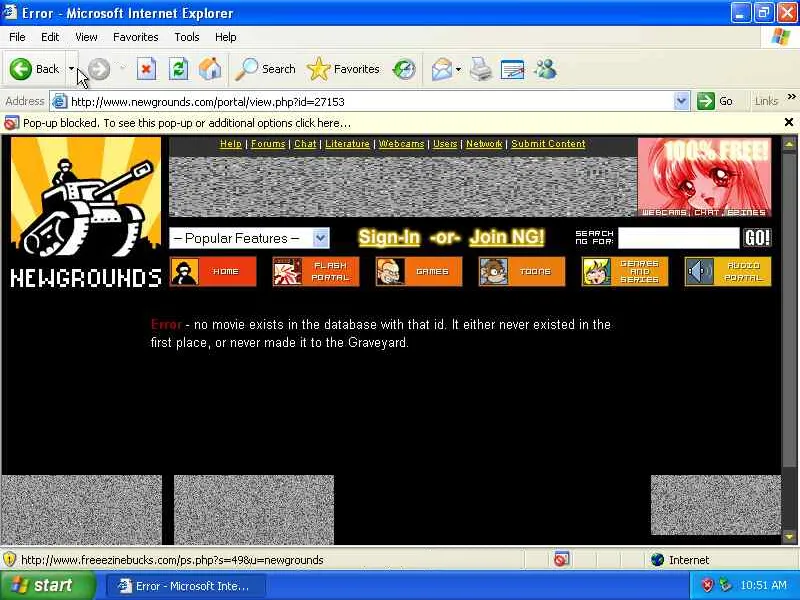This screenshot has height=600, width=800.
Task: Open the Games navigation button
Action: [419, 271]
